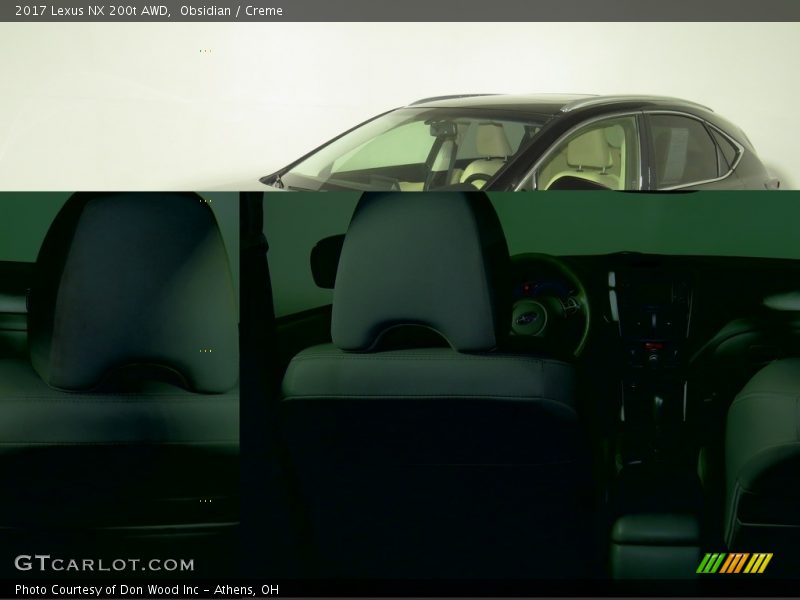Screen dimensions: 800x600
Task: Click the "Obsidian / Creme" color label
Action: (232, 11)
